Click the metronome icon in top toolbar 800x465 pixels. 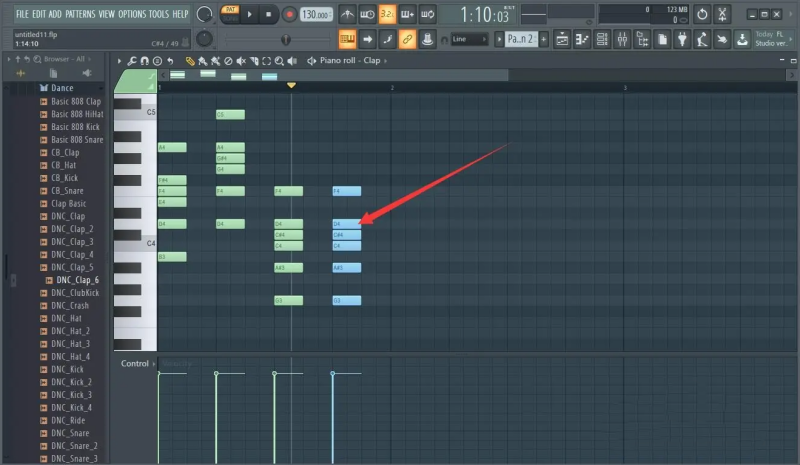coord(347,14)
